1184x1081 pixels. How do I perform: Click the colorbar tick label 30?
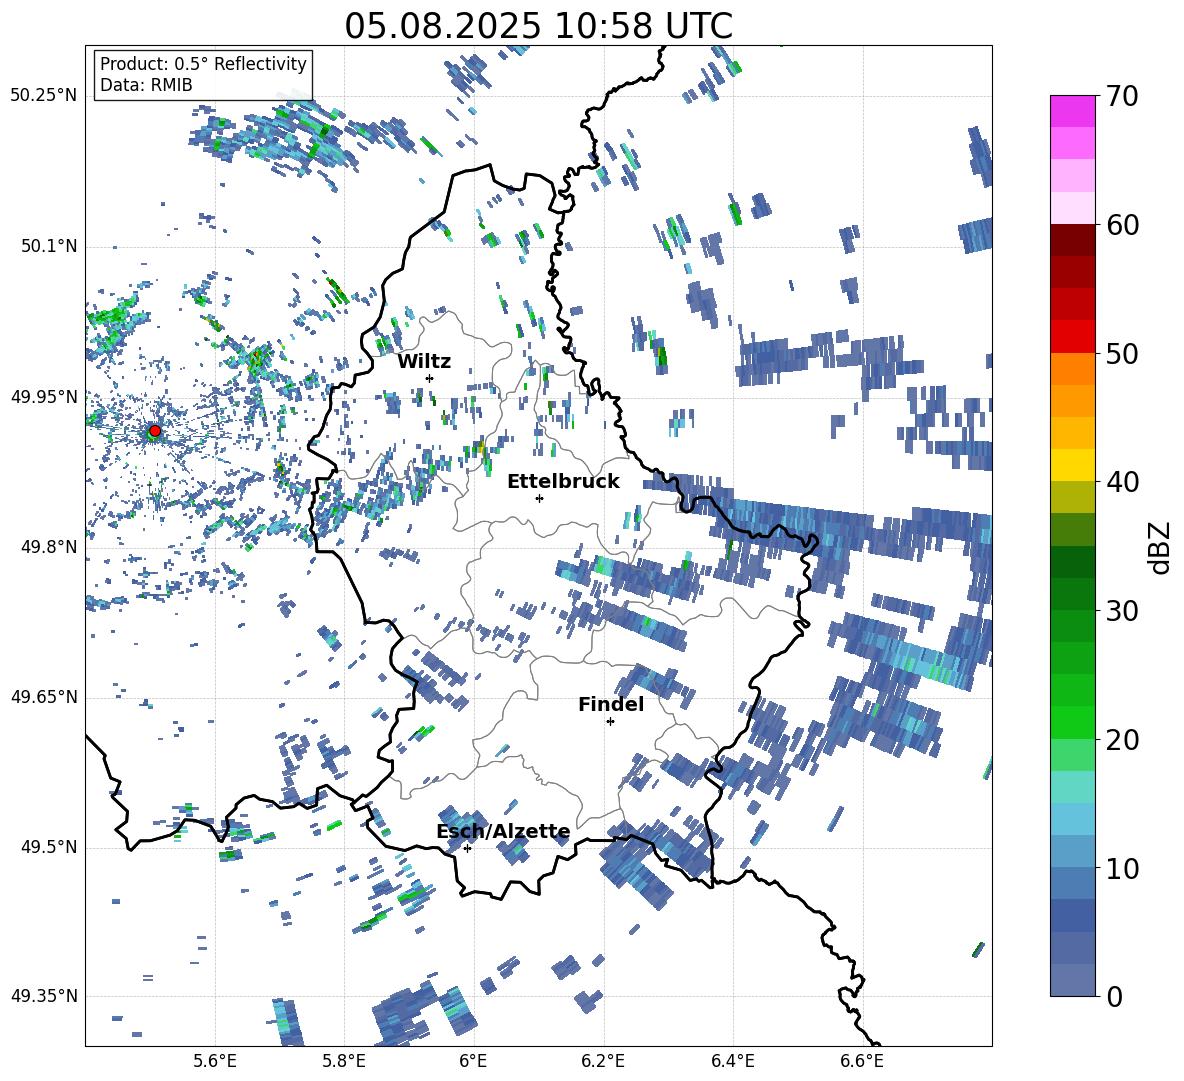pos(1121,610)
